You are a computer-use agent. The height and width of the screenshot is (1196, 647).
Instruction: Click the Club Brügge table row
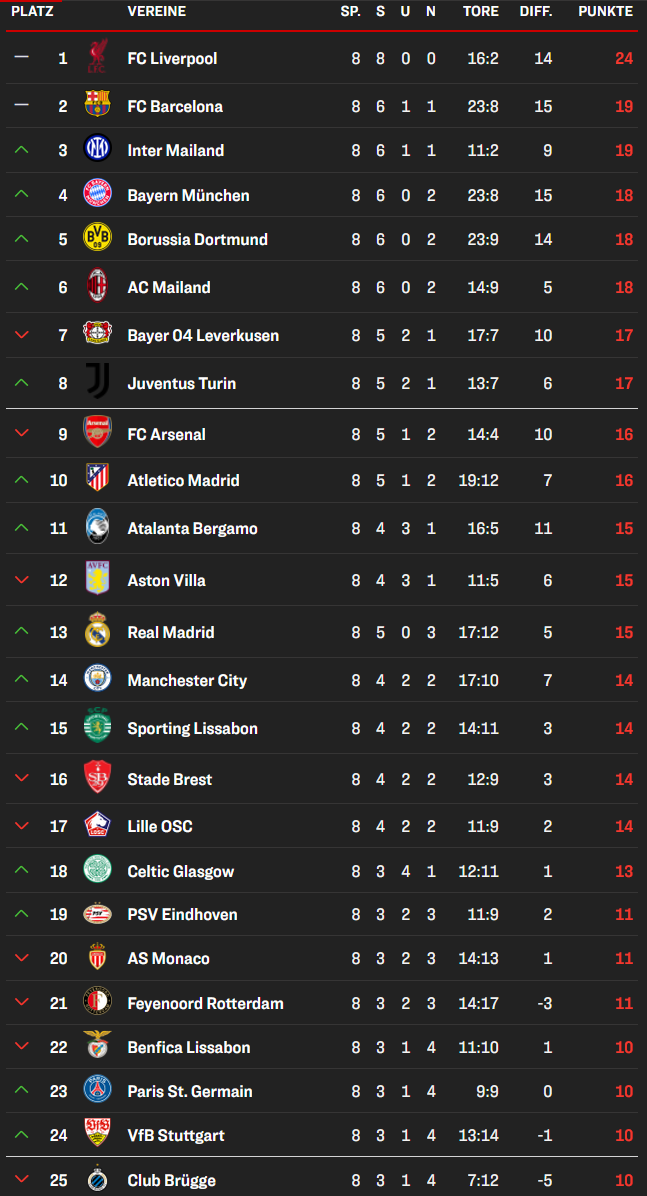324,1178
